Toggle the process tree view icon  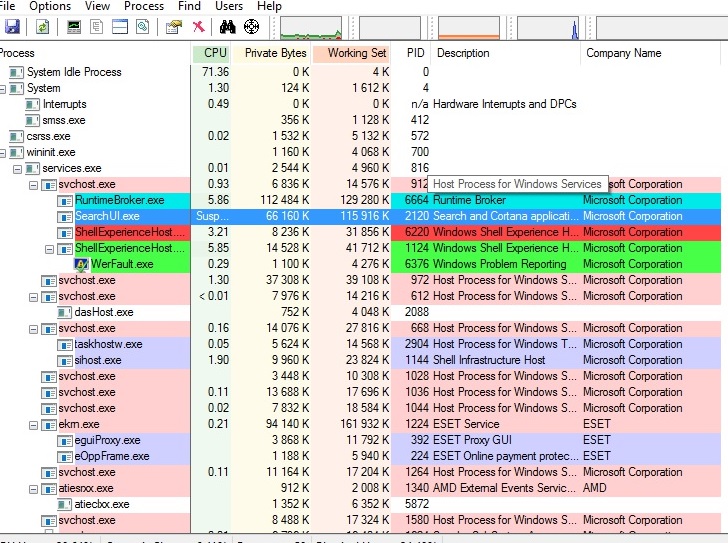pyautogui.click(x=98, y=27)
